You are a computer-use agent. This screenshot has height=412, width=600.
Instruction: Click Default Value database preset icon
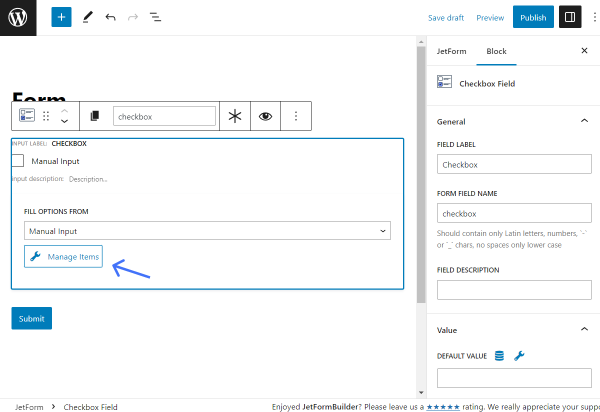tap(499, 356)
